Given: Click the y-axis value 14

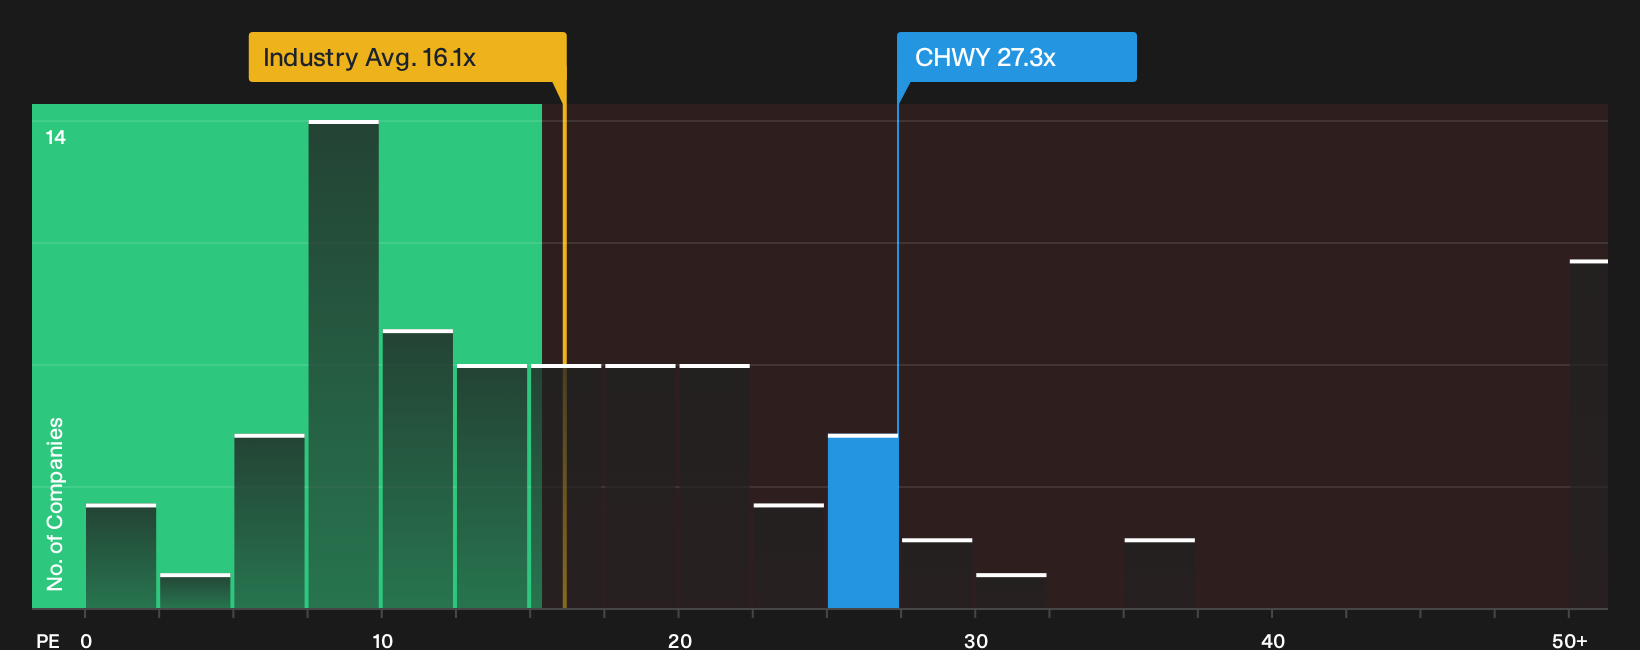Looking at the screenshot, I should [56, 137].
